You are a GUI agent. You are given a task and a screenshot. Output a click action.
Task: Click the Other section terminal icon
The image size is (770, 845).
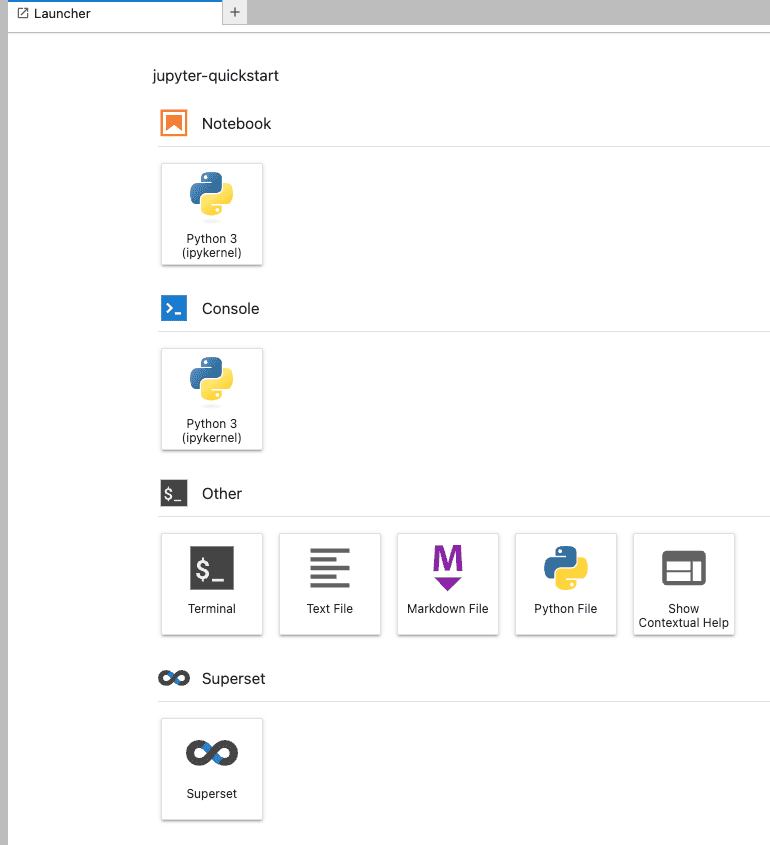(174, 493)
